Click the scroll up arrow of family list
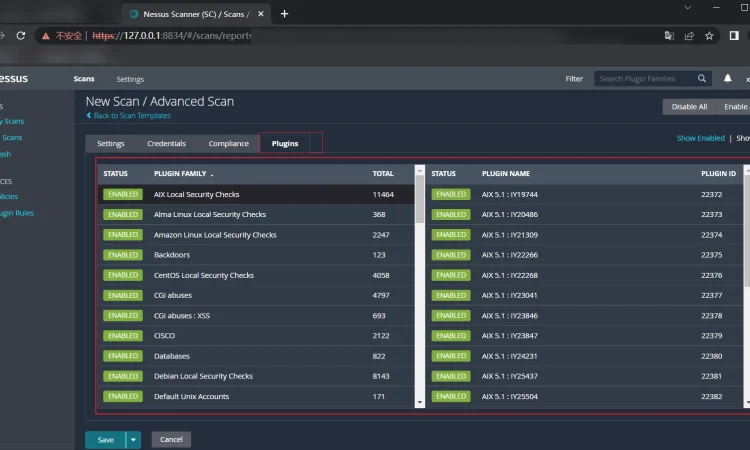This screenshot has width=750, height=450. pyautogui.click(x=419, y=170)
